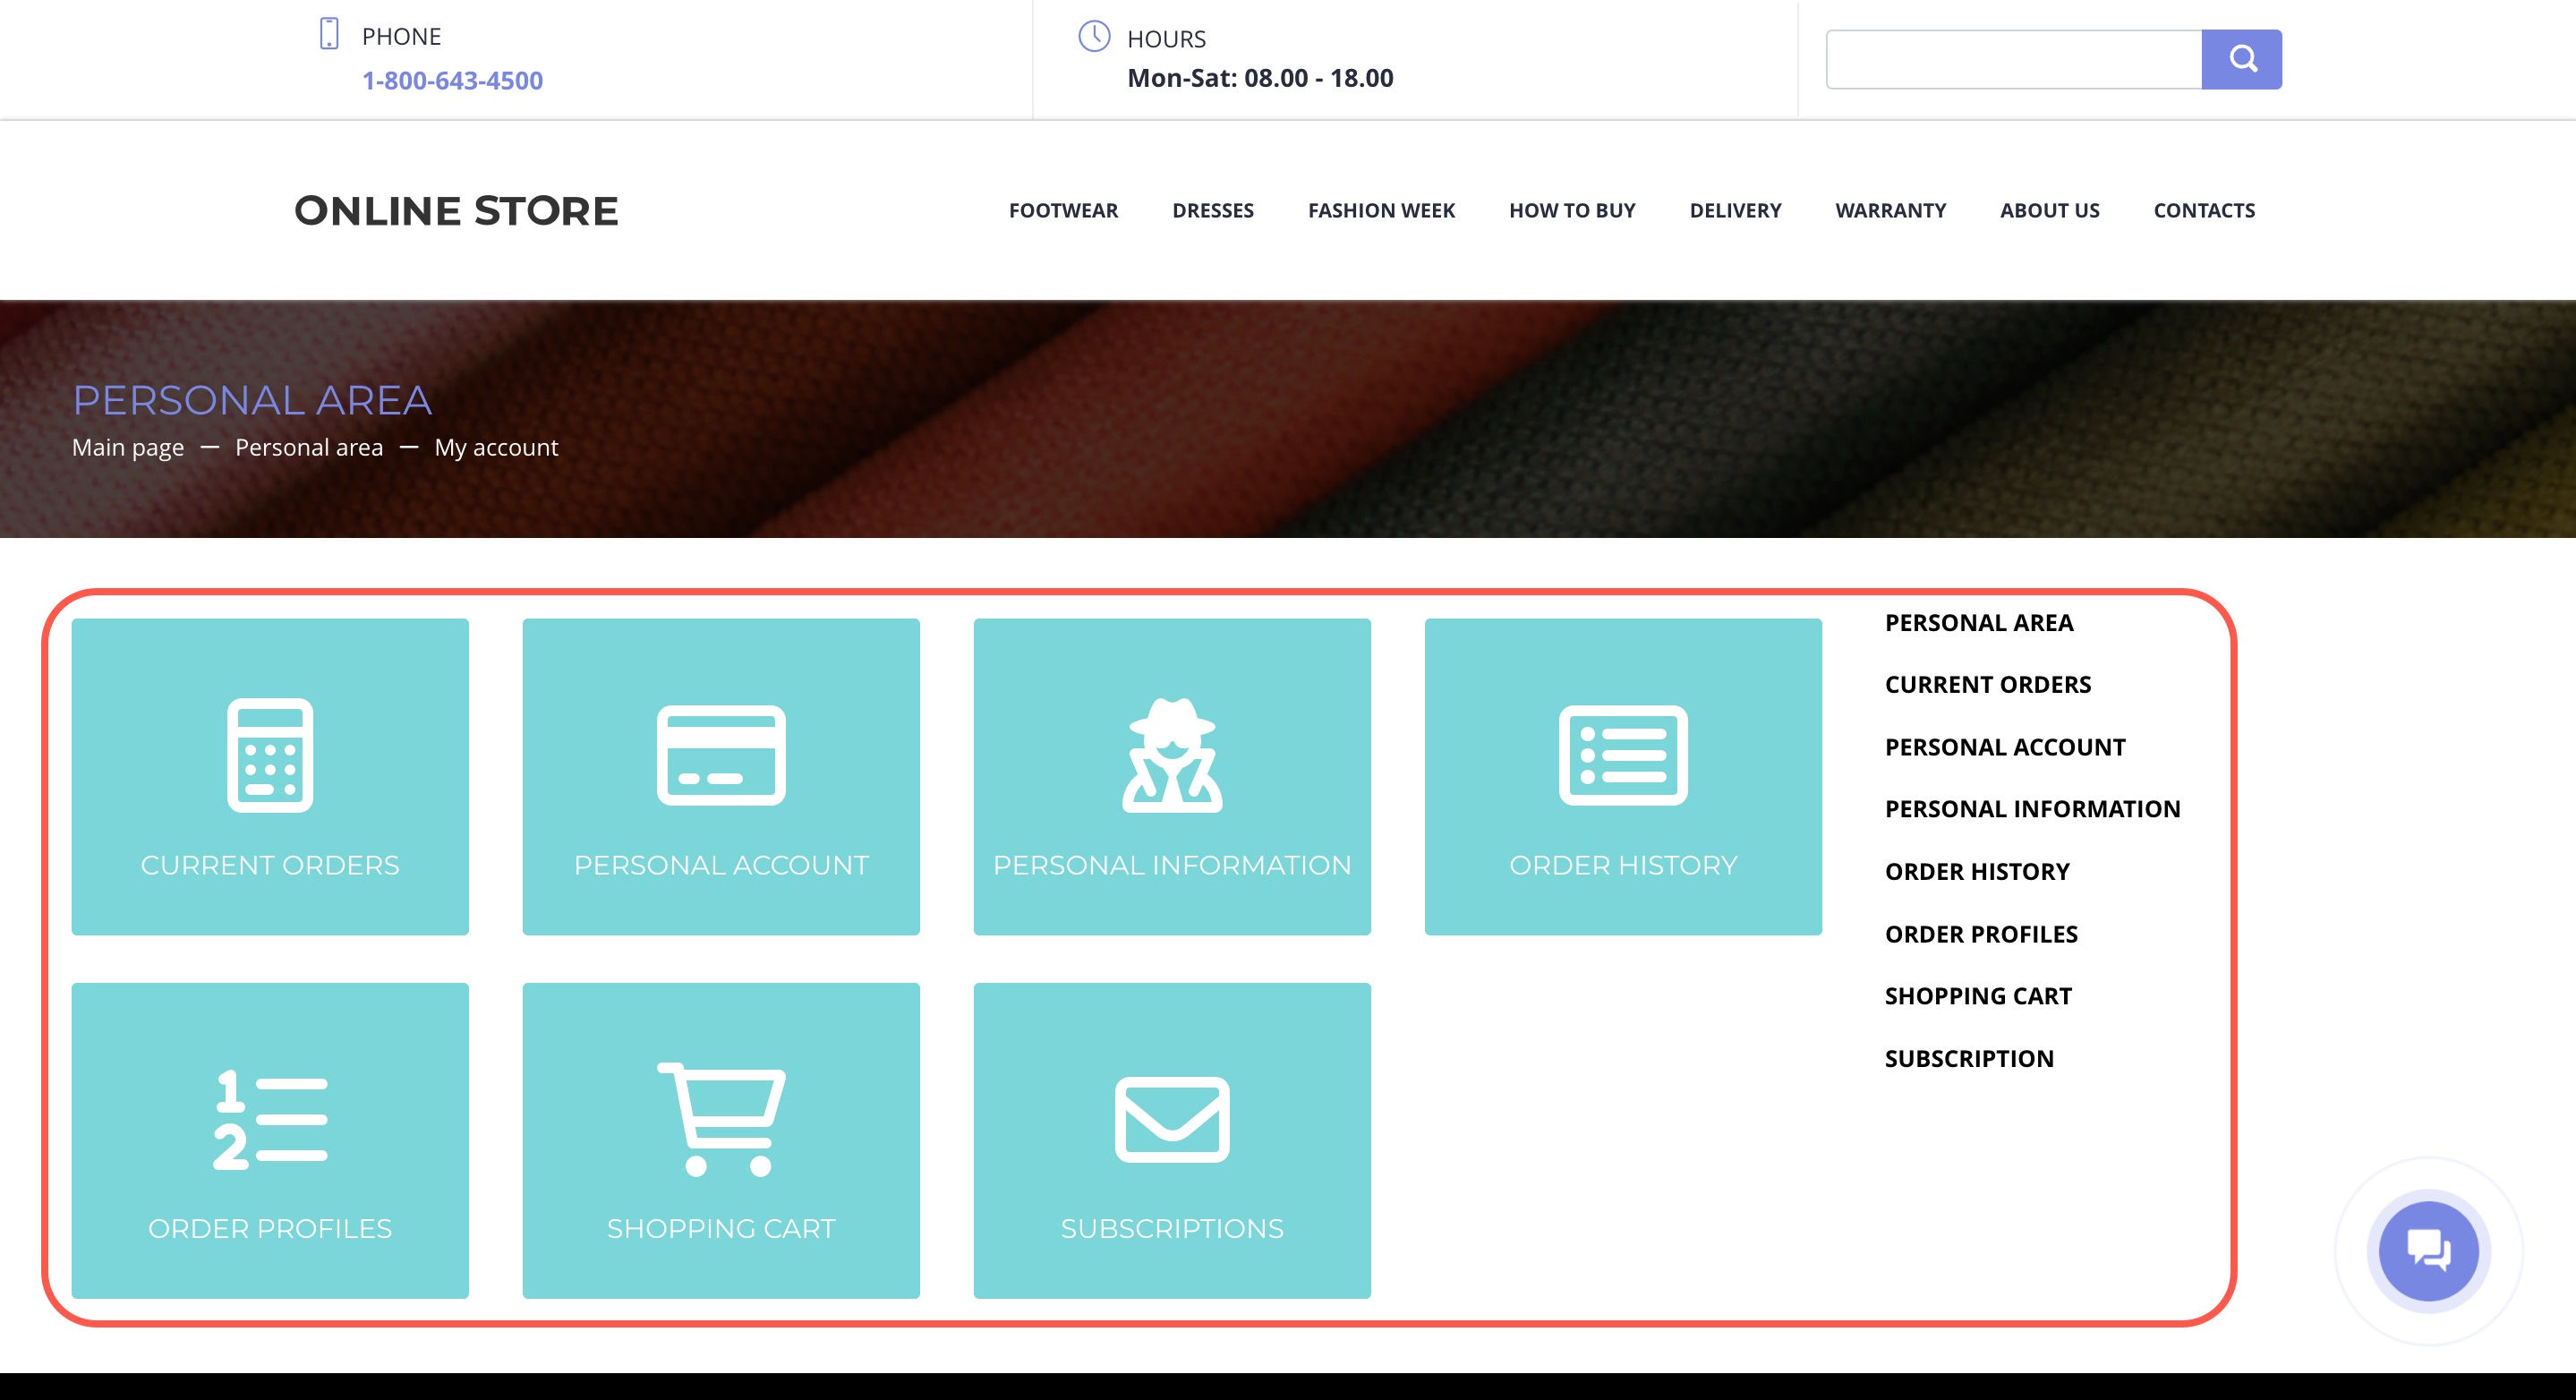Click the list icon for Order History
Screen dimensions: 2576x1400
(1623, 755)
